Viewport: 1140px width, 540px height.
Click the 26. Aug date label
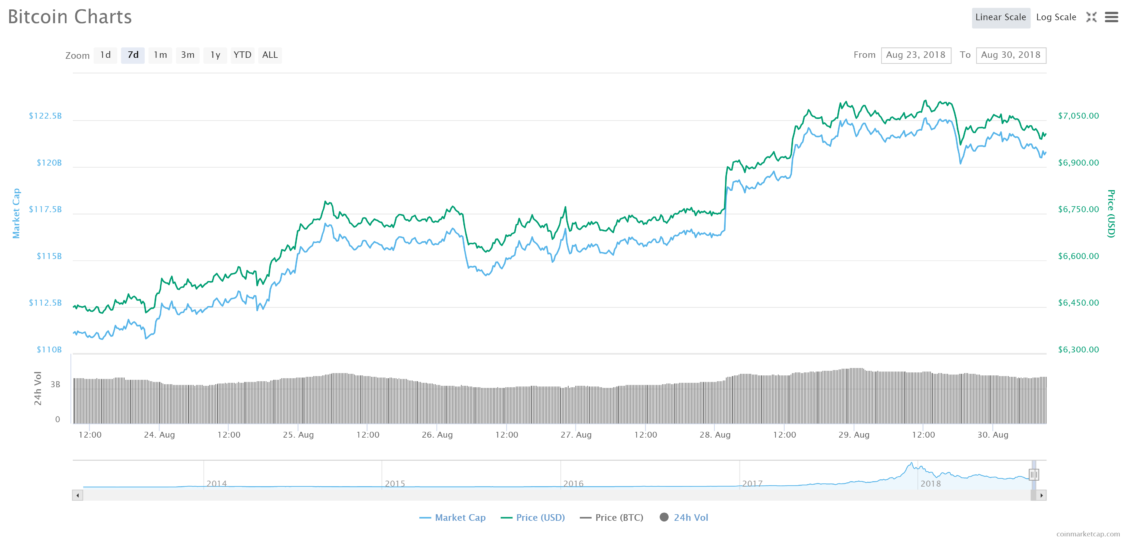click(437, 435)
